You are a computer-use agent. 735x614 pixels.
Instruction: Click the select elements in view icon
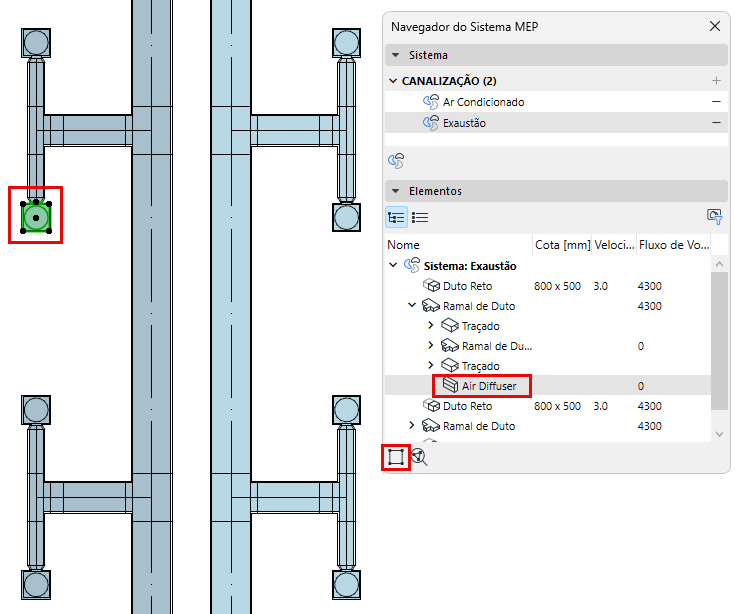point(396,457)
